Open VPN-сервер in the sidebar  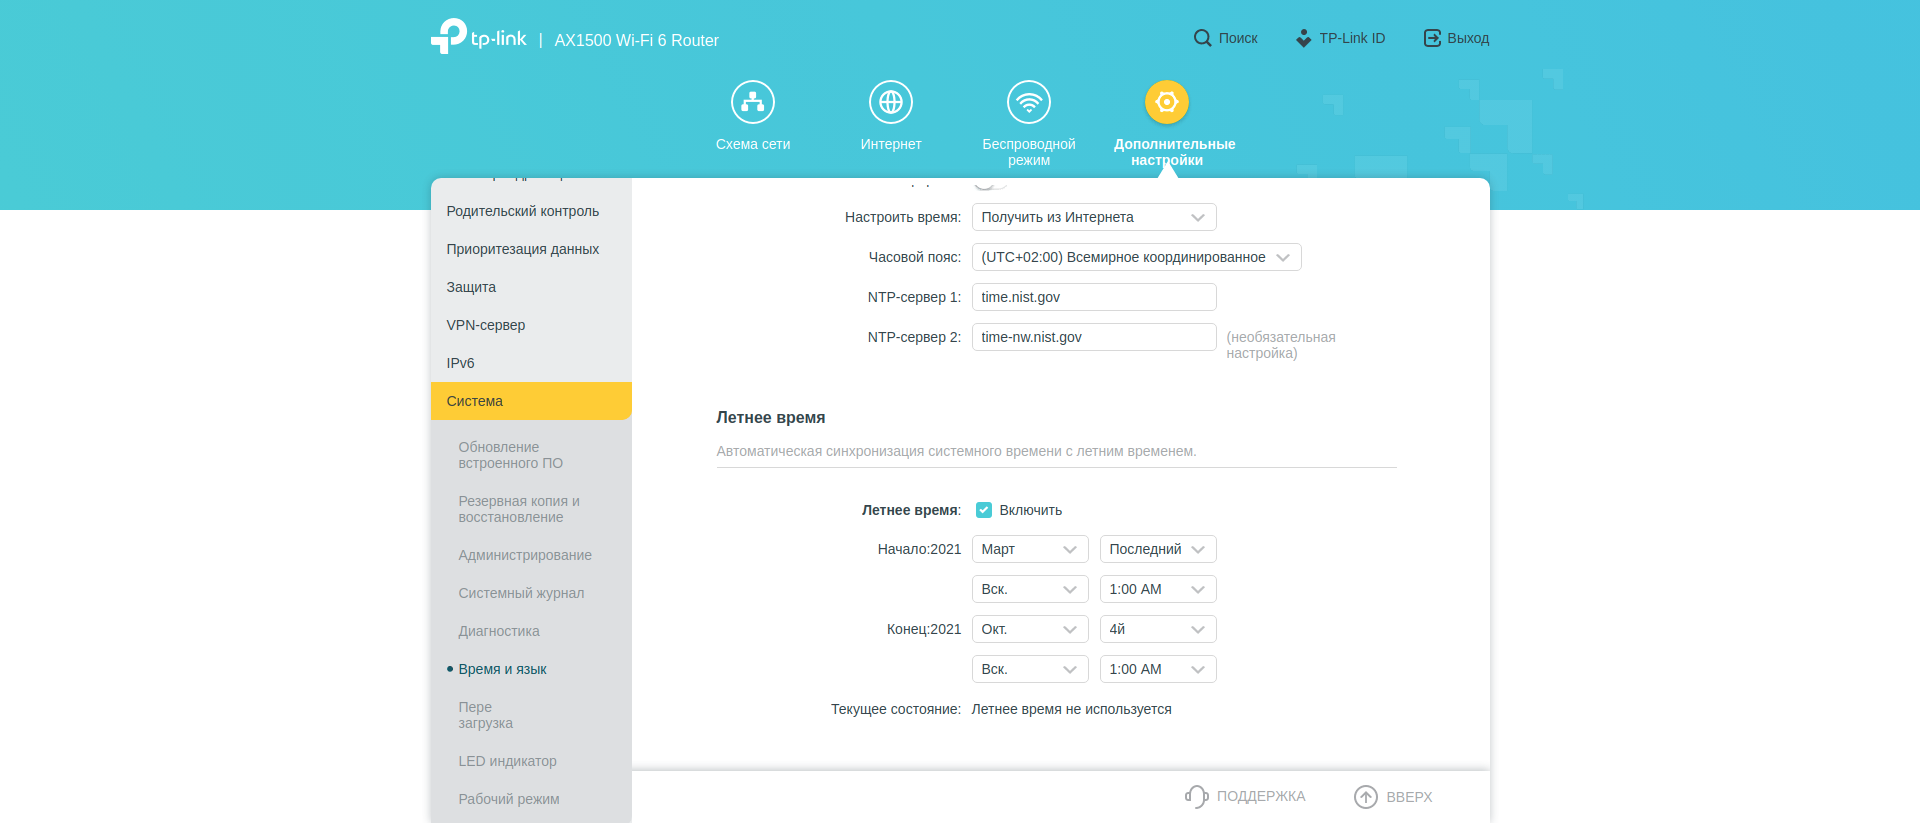[x=486, y=325]
